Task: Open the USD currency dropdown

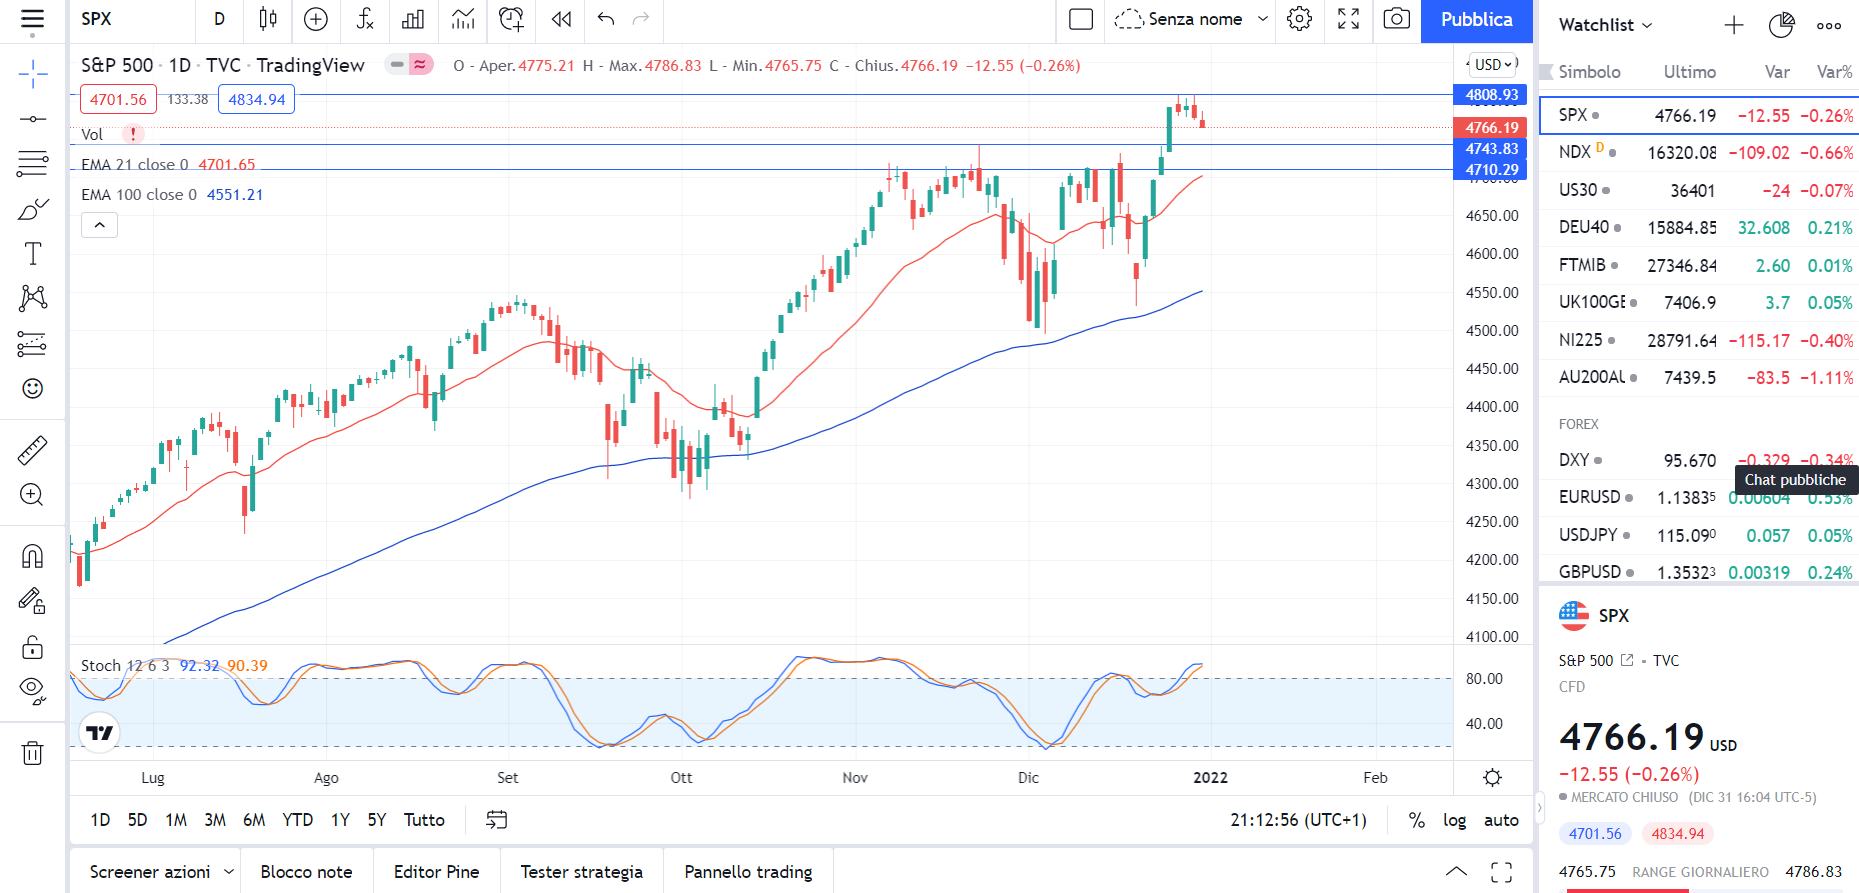Action: 1494,64
